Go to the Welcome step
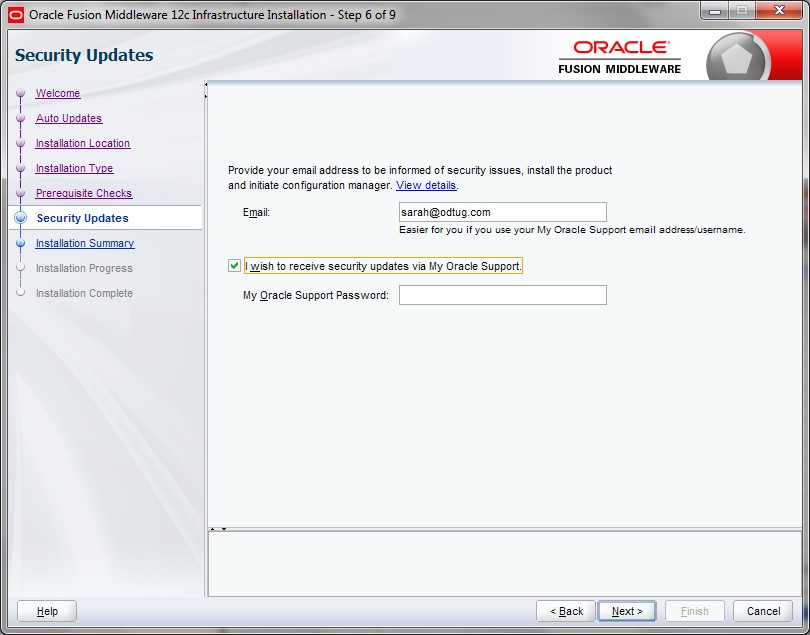Image resolution: width=810 pixels, height=635 pixels. tap(58, 94)
